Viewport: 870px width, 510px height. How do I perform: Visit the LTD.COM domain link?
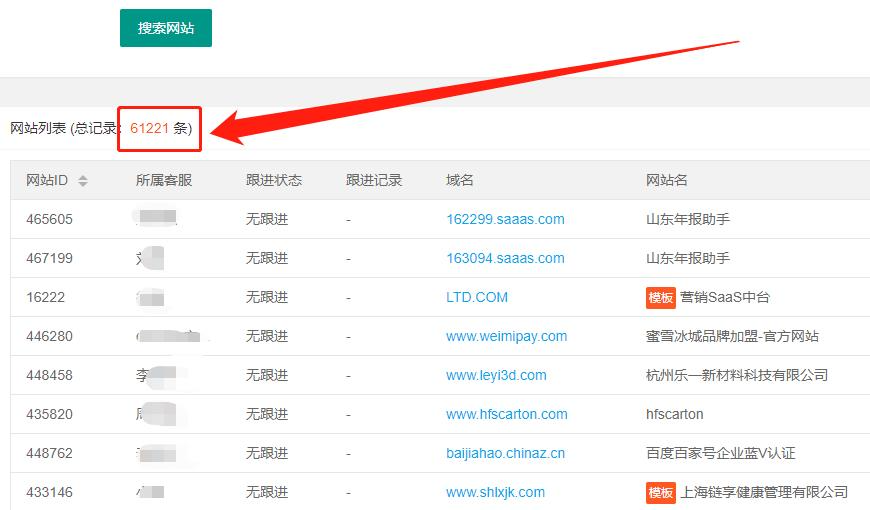point(477,297)
